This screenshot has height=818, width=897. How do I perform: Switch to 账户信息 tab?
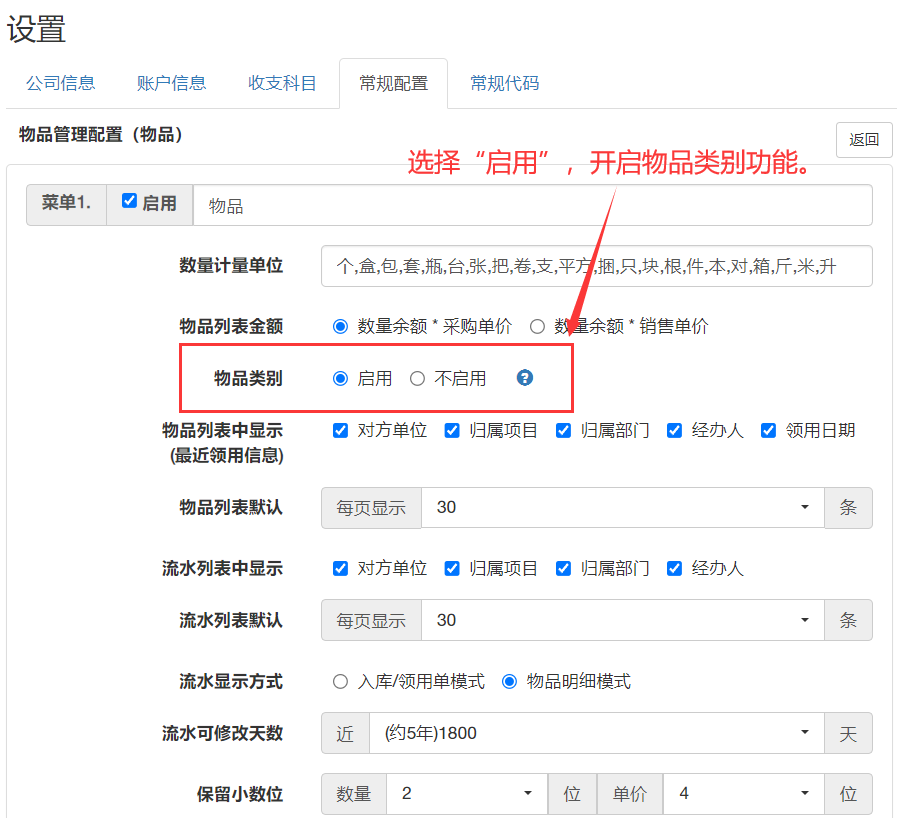[x=171, y=83]
